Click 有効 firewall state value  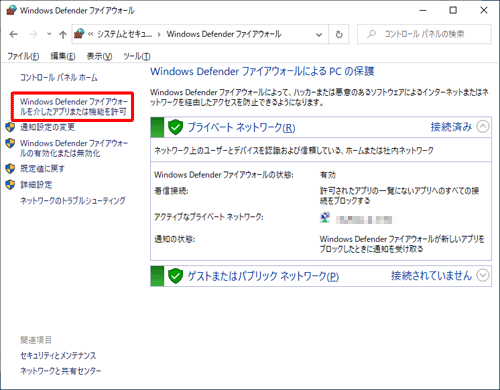tap(328, 175)
